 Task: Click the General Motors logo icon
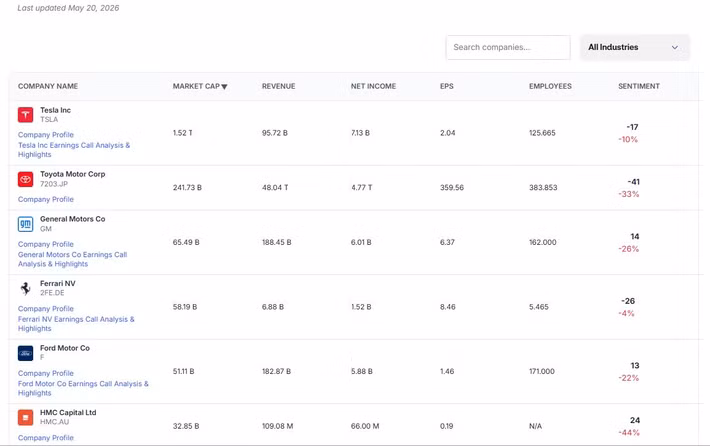[x=25, y=224]
